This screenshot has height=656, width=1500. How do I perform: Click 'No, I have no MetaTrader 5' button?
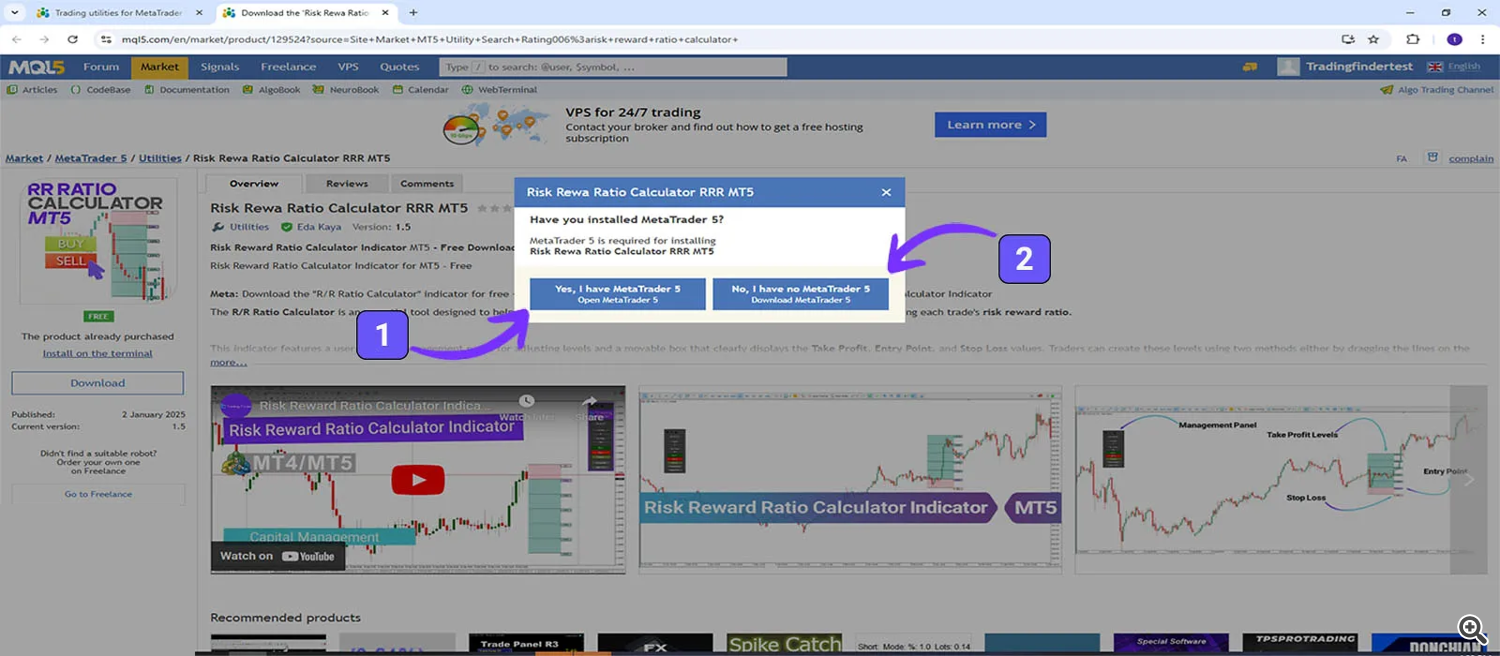point(800,294)
